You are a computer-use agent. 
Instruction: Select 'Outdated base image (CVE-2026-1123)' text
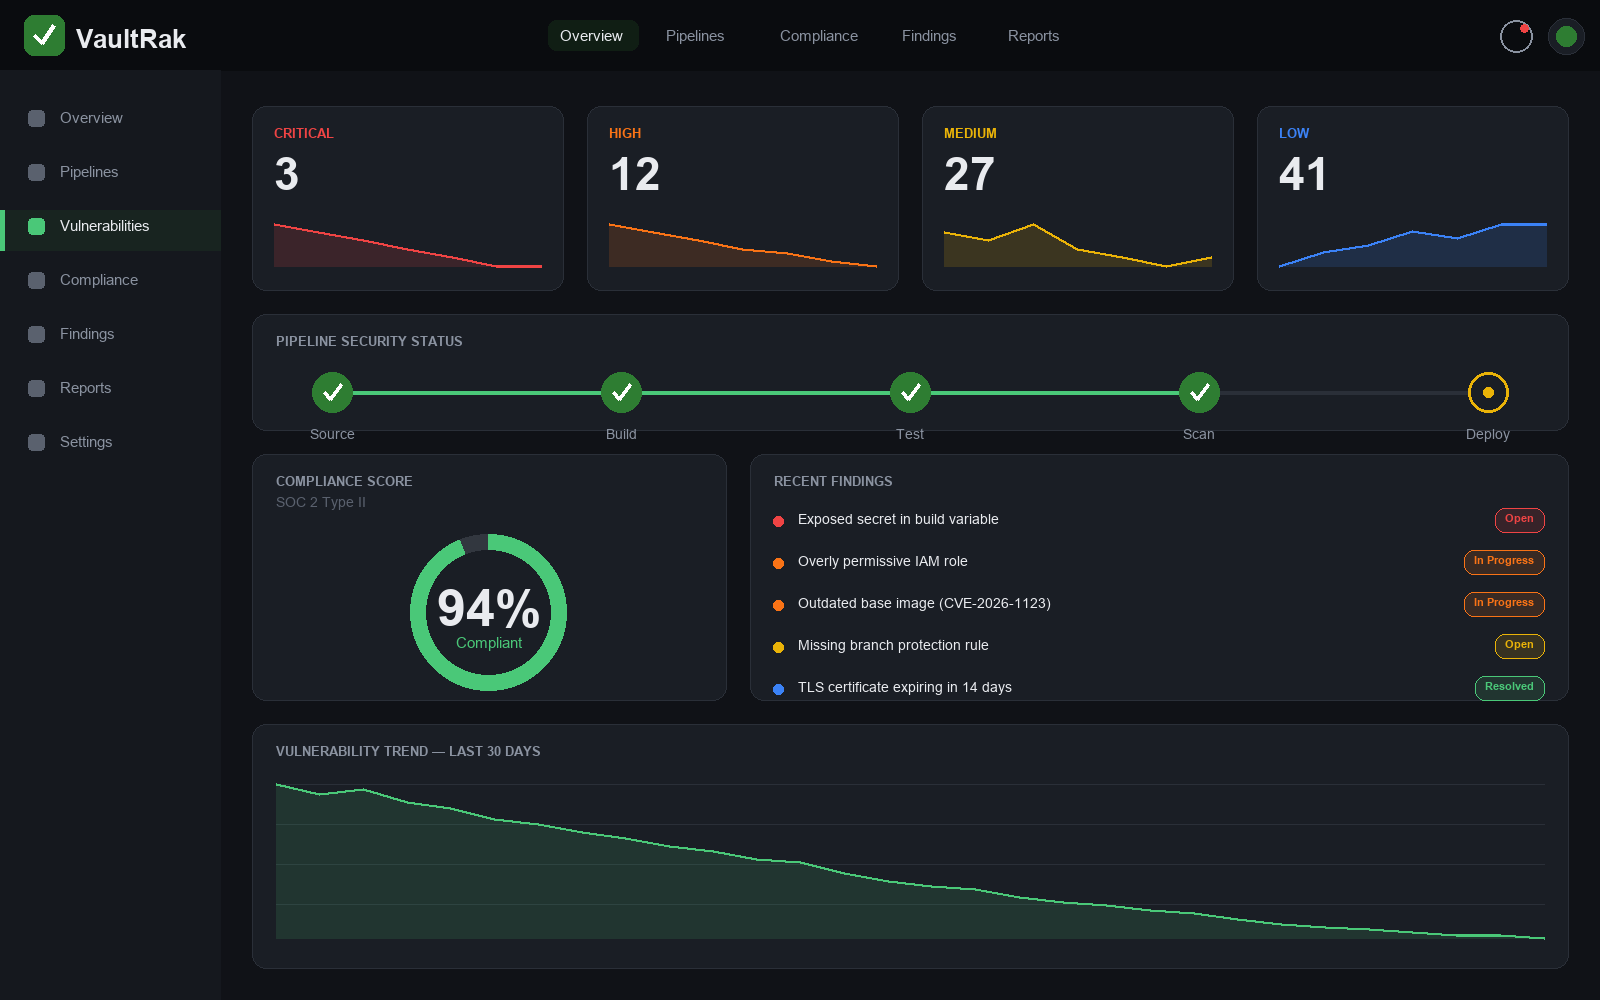coord(924,603)
